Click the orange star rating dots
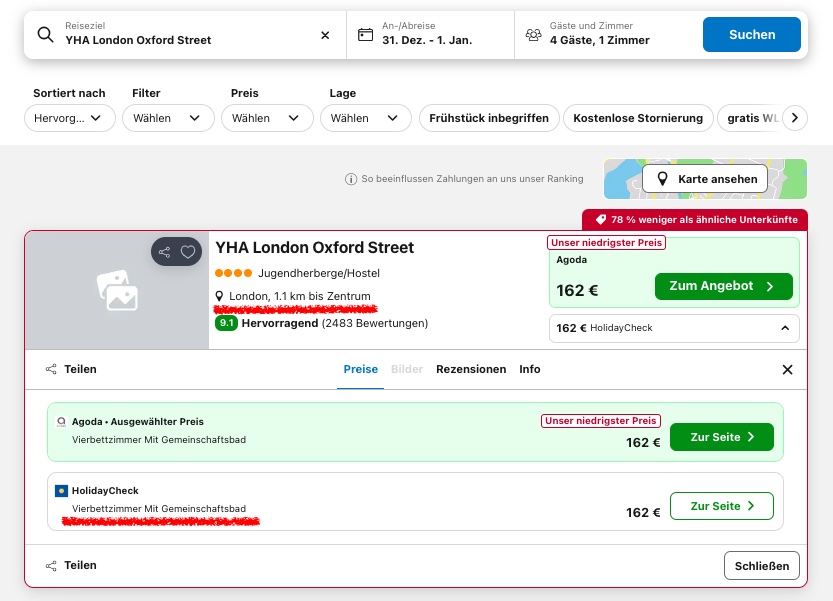The width and height of the screenshot is (833, 601). [233, 273]
